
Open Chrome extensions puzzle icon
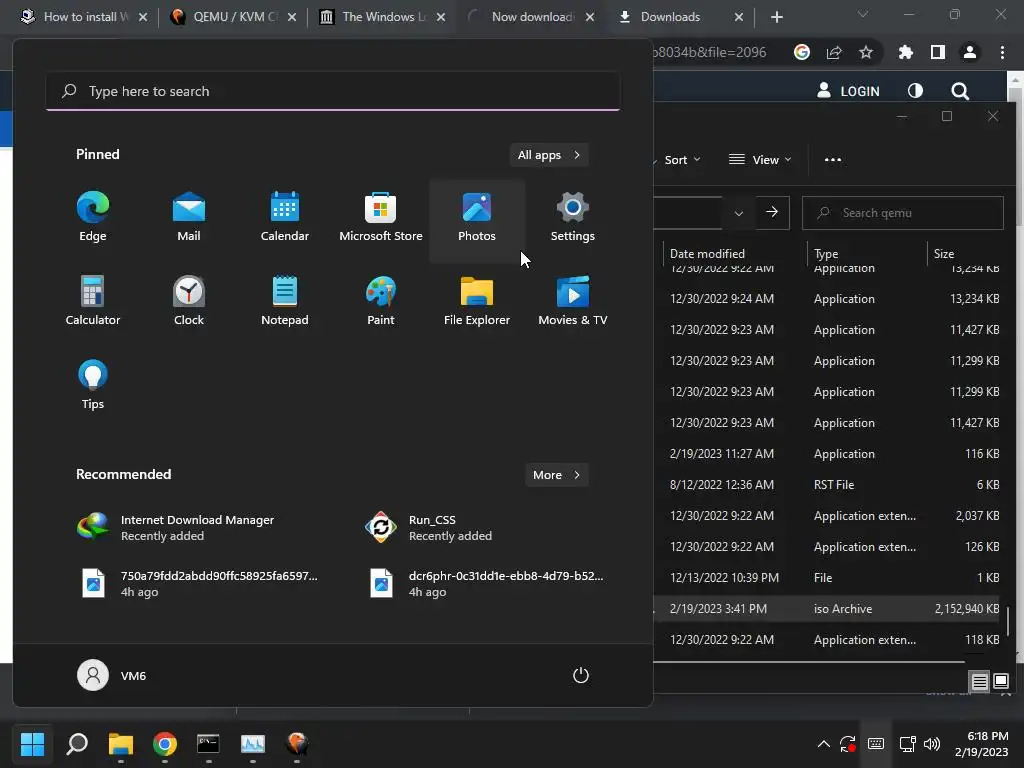(905, 52)
